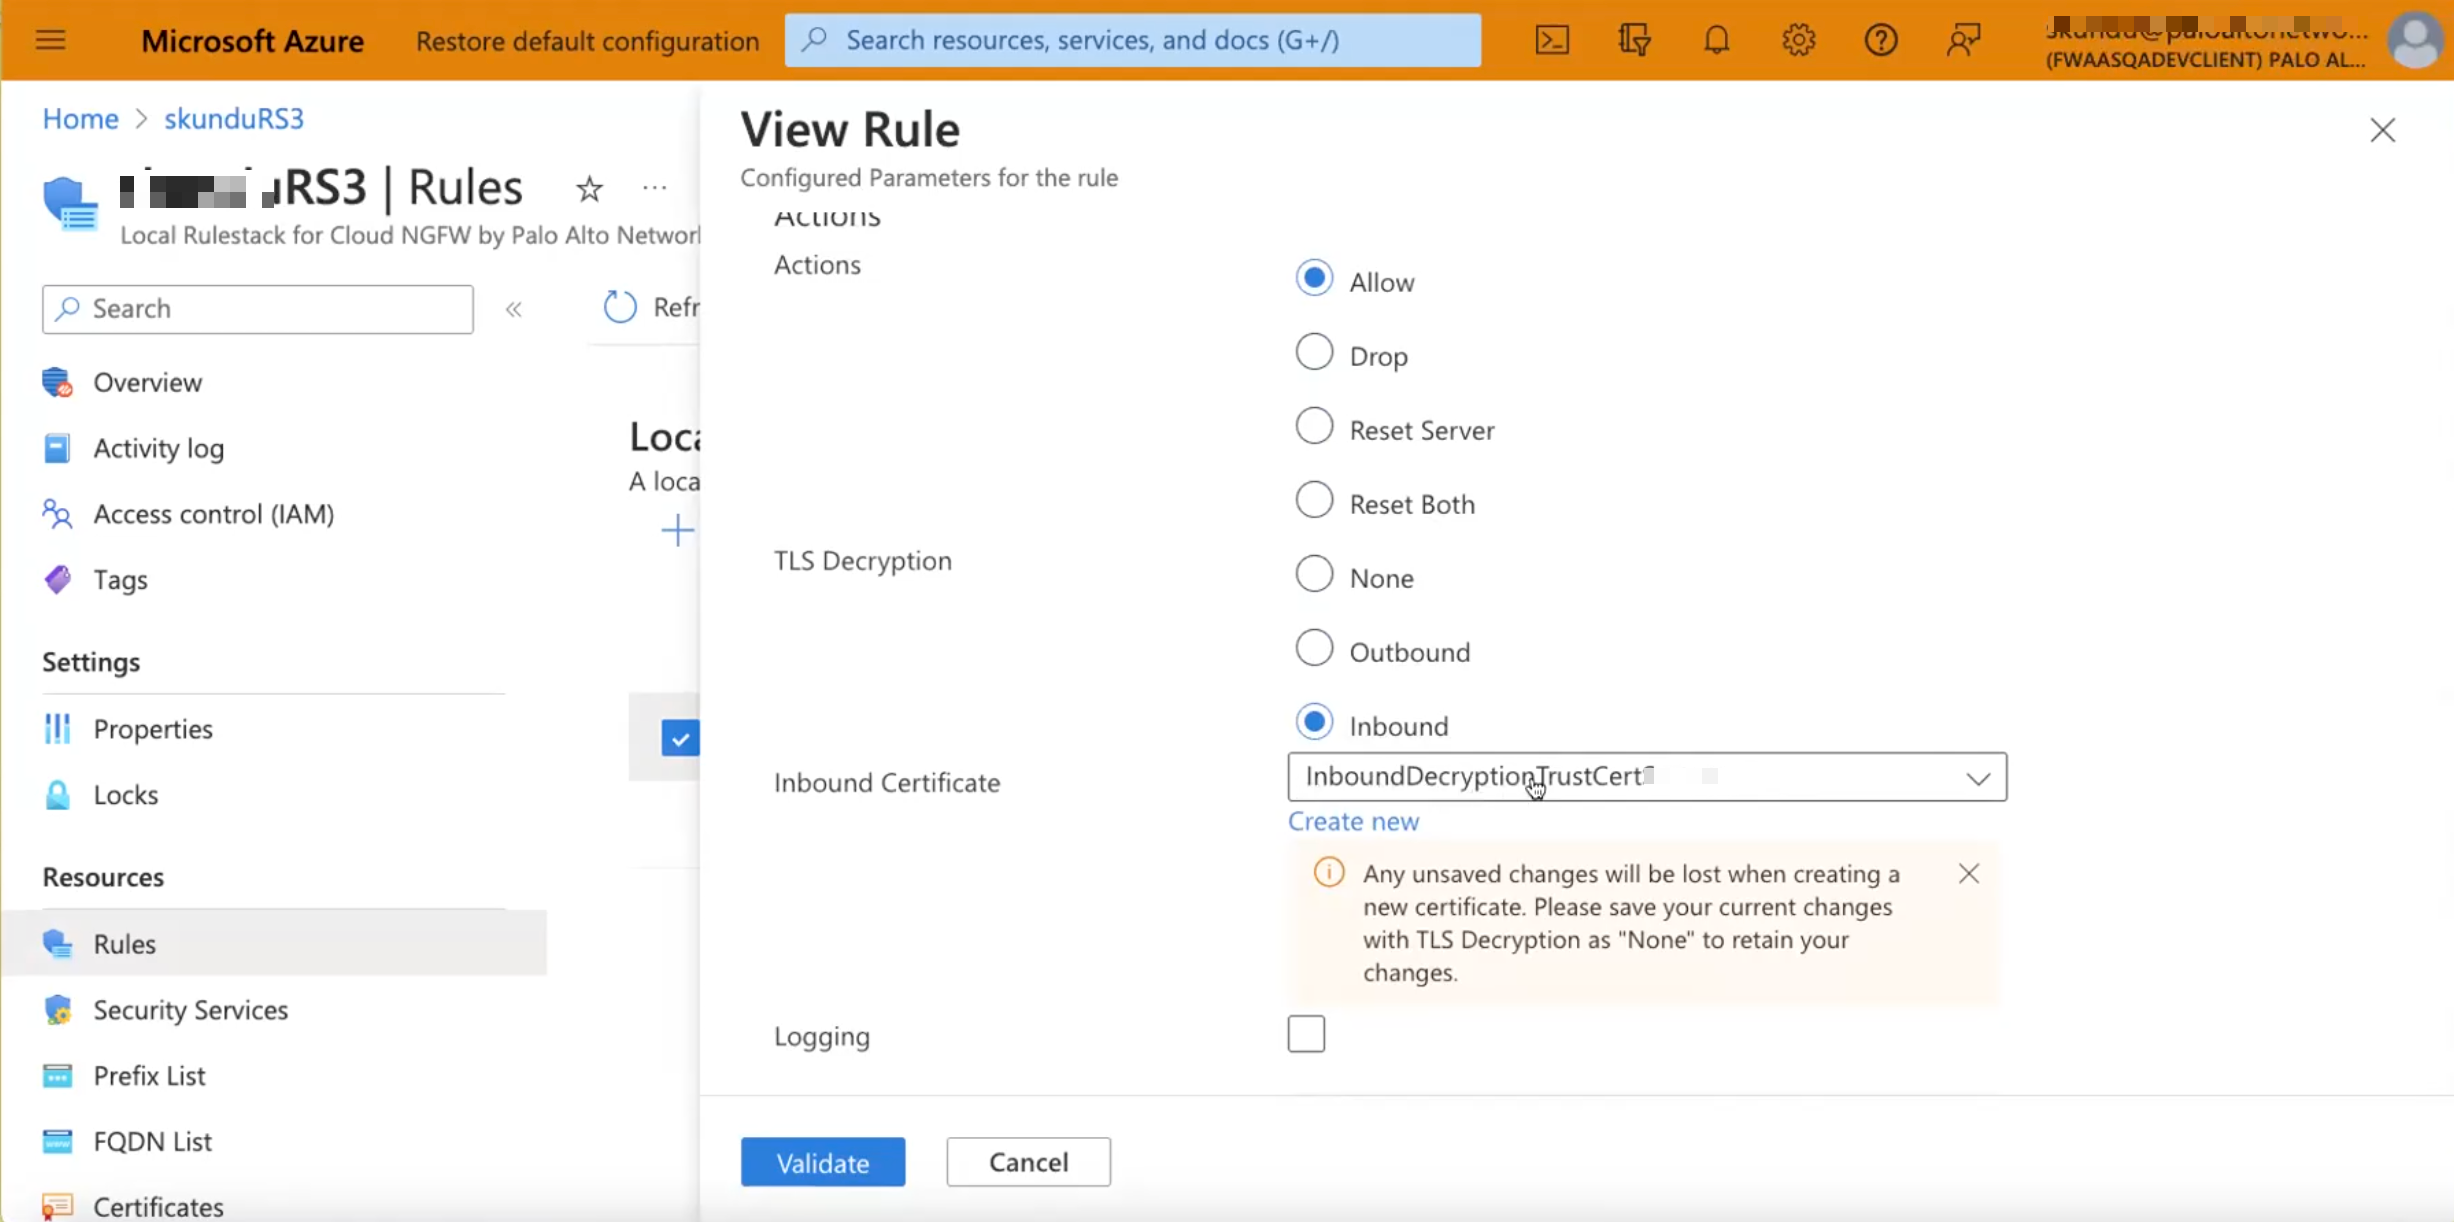The image size is (2454, 1222).
Task: Open the notifications bell
Action: [x=1716, y=40]
